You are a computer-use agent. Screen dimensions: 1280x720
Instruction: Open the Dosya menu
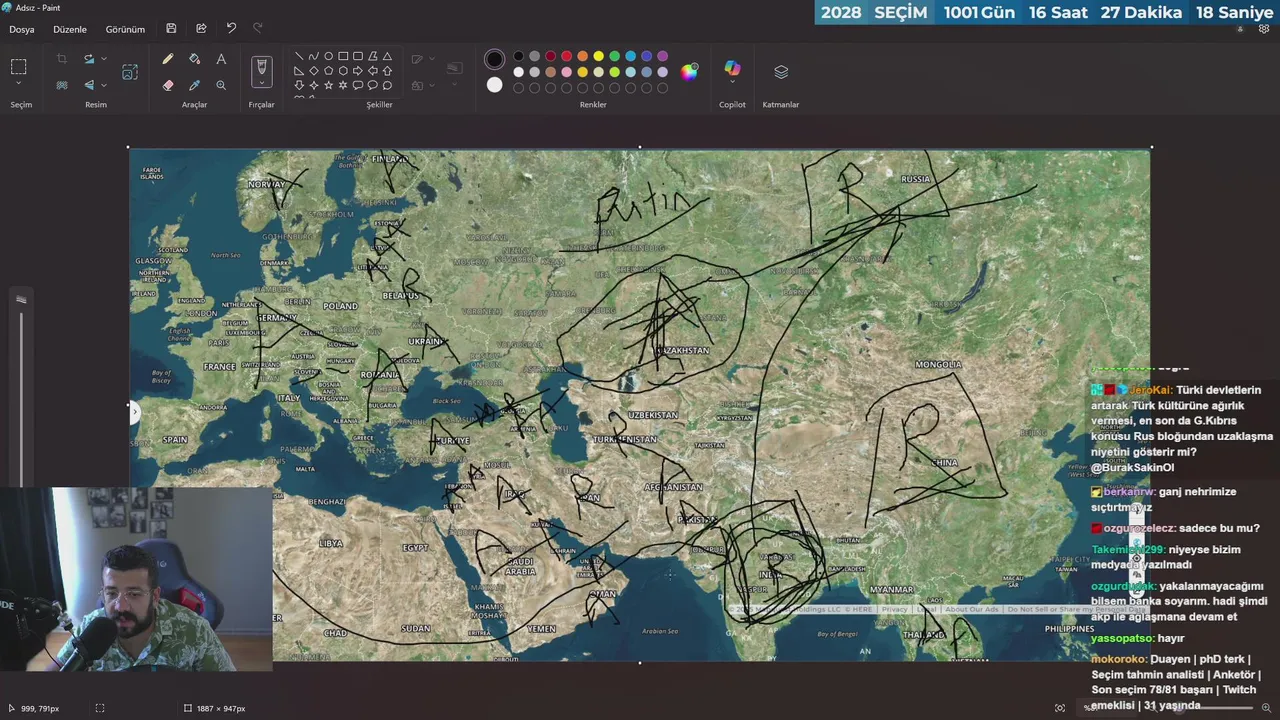coord(22,29)
